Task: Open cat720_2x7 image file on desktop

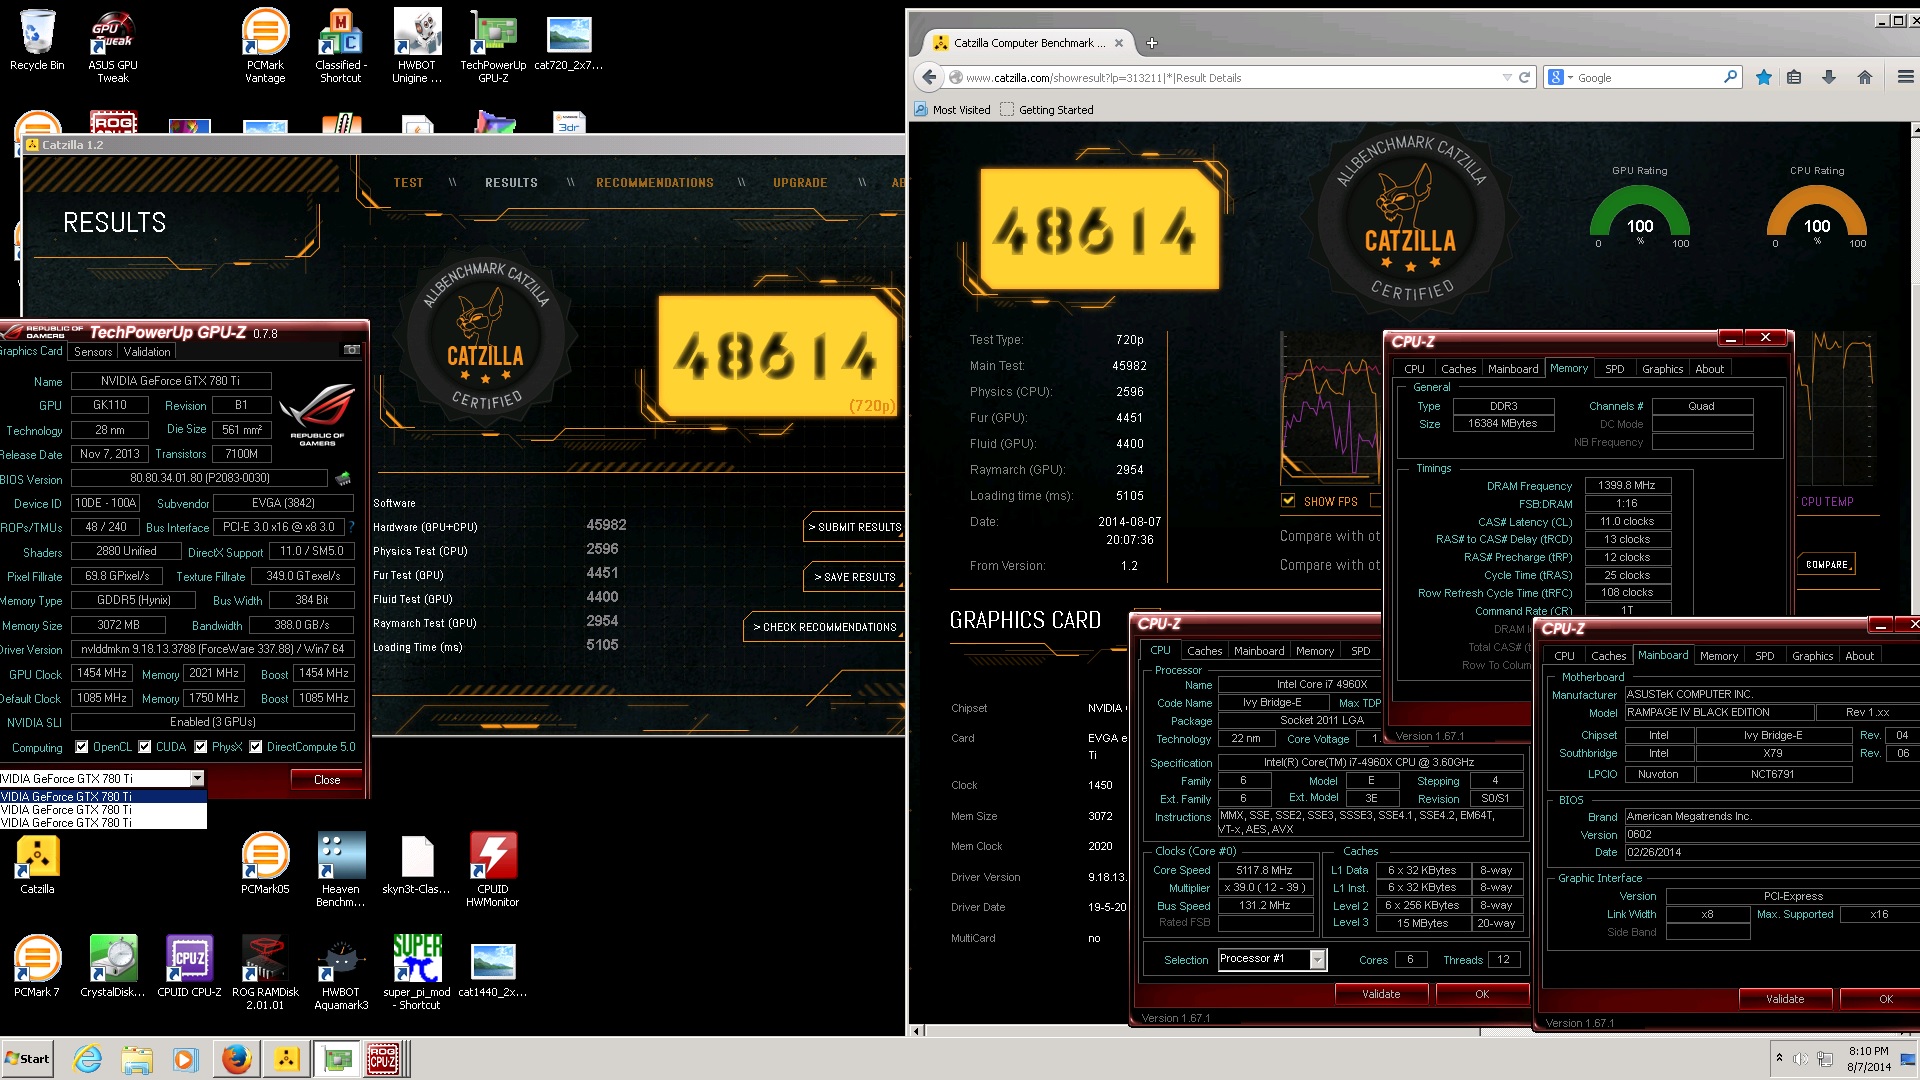Action: point(569,44)
